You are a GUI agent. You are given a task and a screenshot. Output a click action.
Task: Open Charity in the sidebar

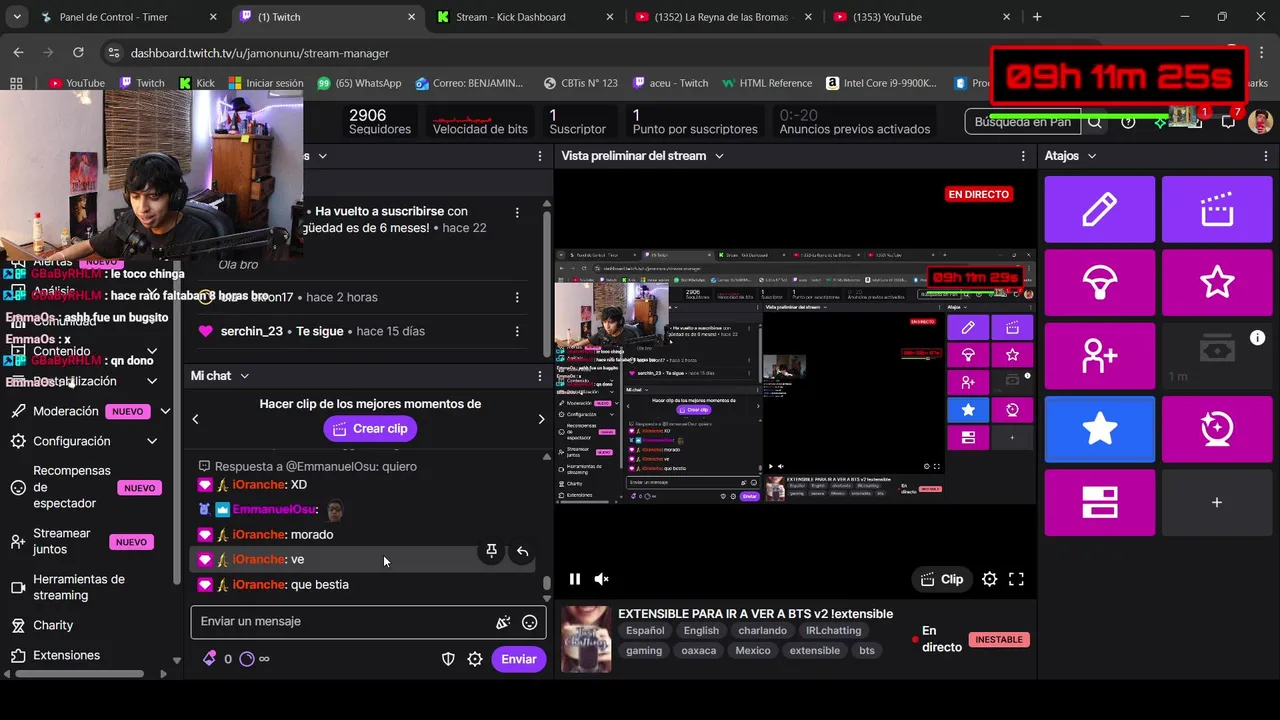click(x=53, y=625)
